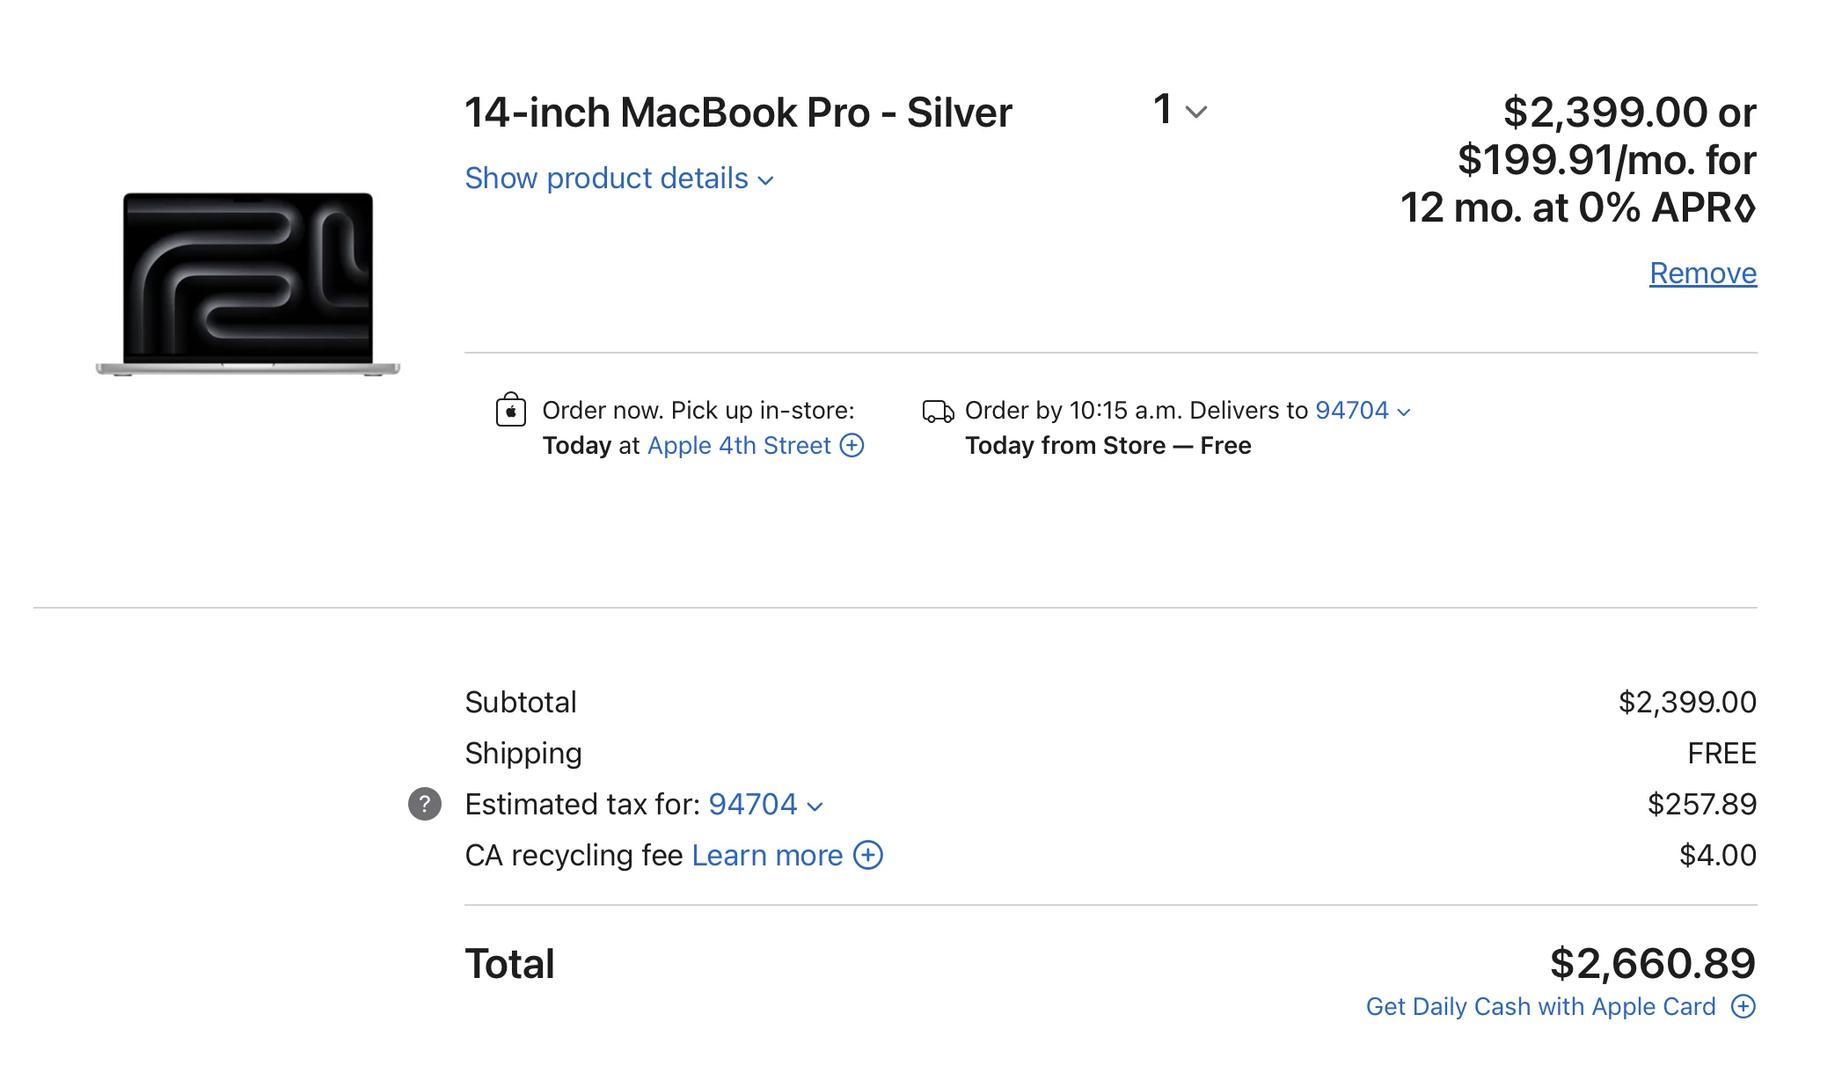The width and height of the screenshot is (1842, 1080).
Task: Click Learn more about CA recycling fee
Action: [x=767, y=855]
